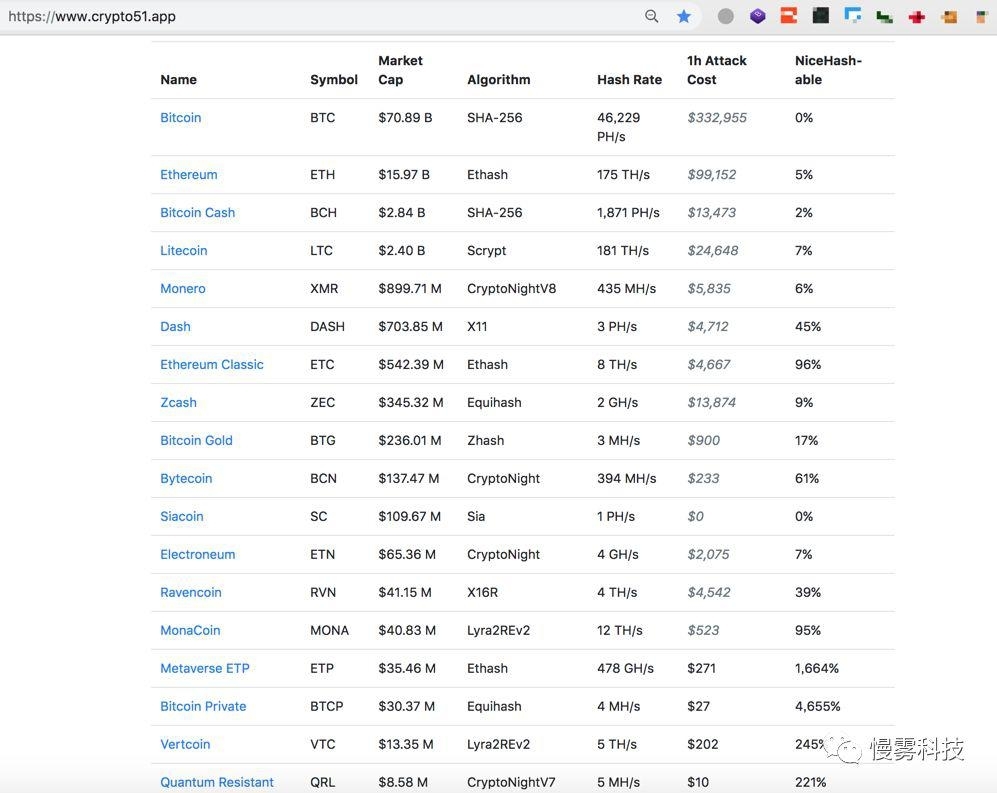
Task: Open the Metaverse ETP link
Action: pyautogui.click(x=205, y=668)
